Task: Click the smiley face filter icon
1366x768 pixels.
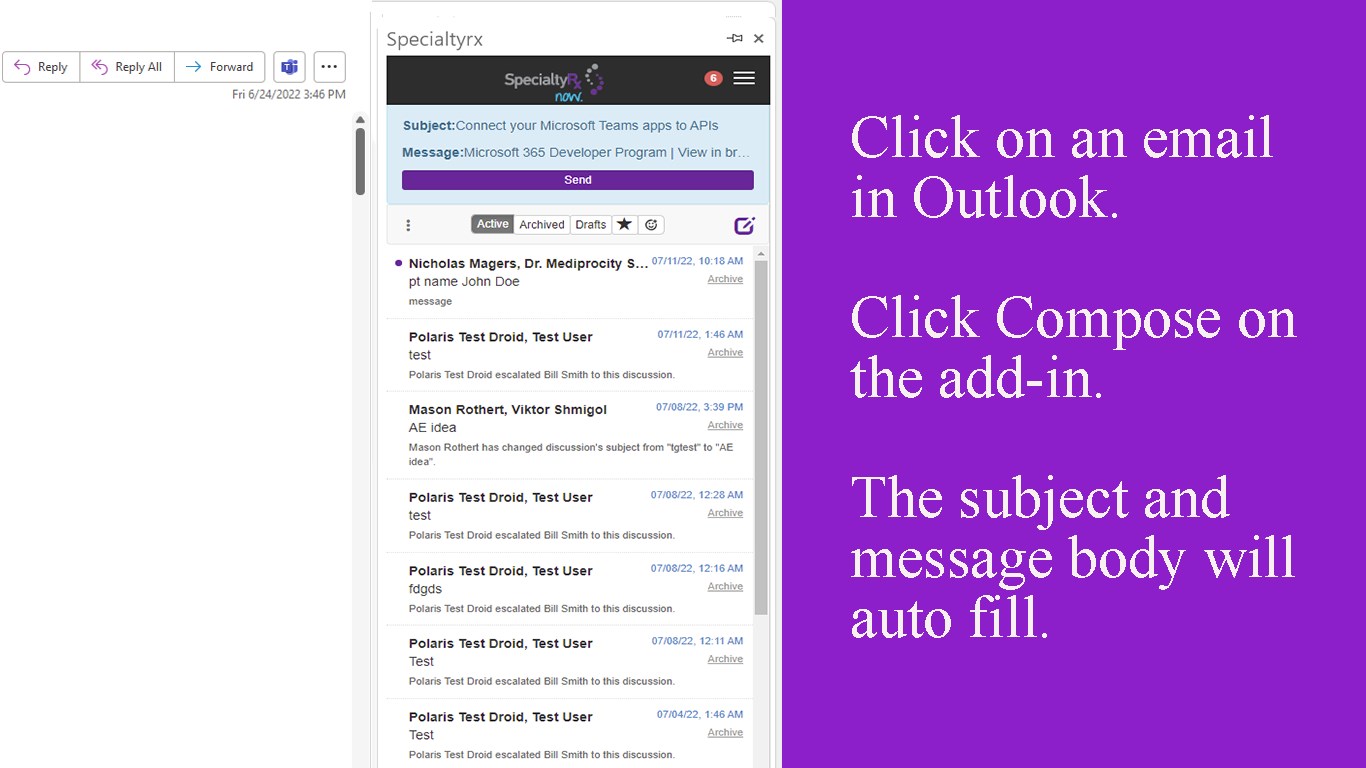Action: tap(651, 224)
